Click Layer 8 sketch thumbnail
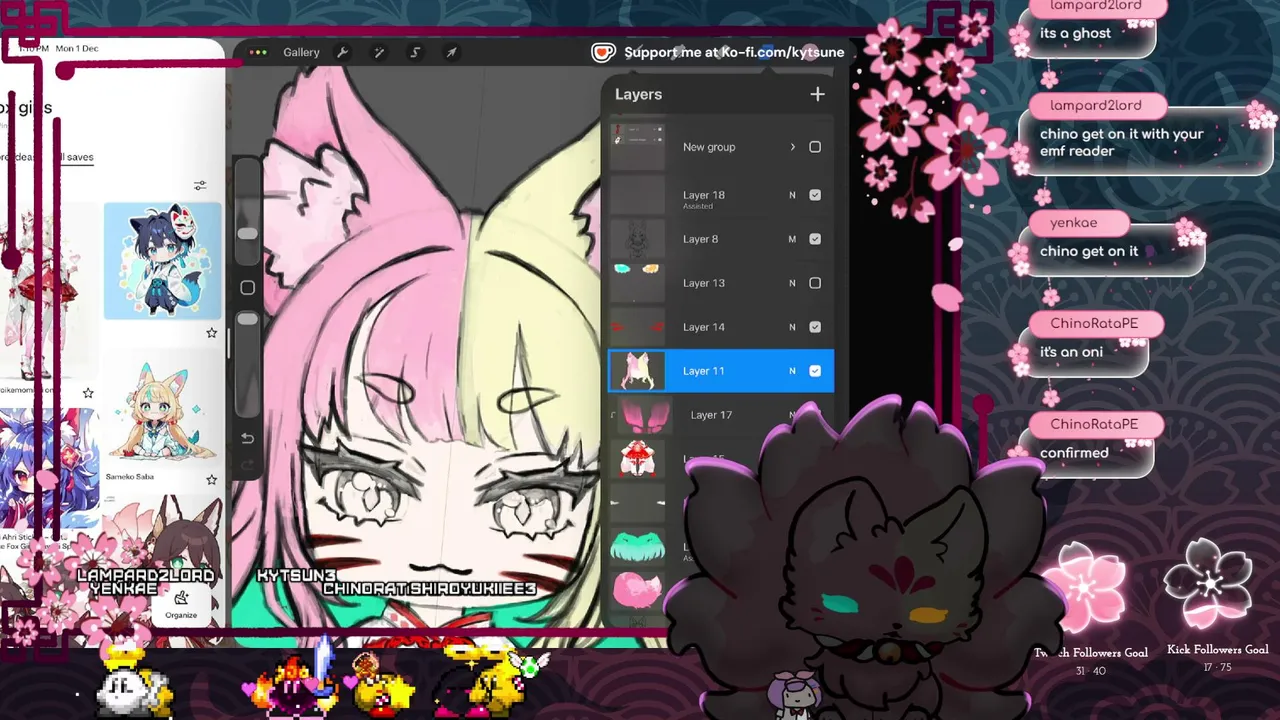 point(638,239)
